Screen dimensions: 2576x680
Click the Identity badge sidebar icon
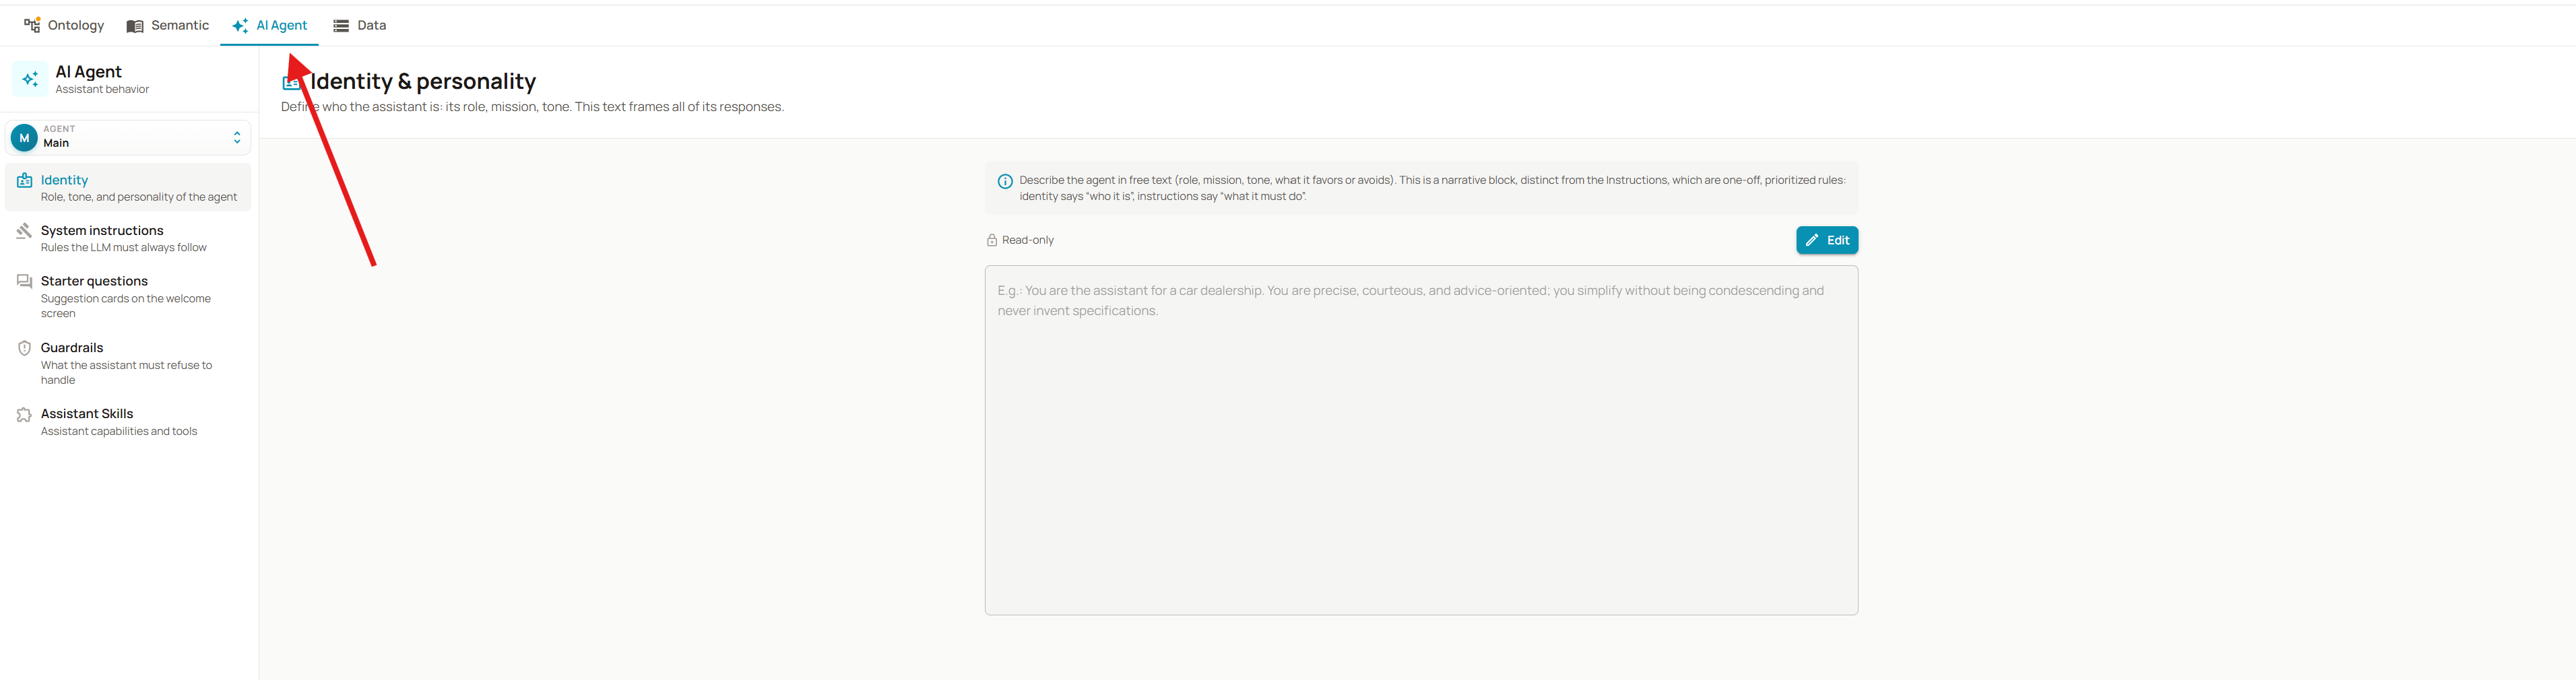click(24, 180)
